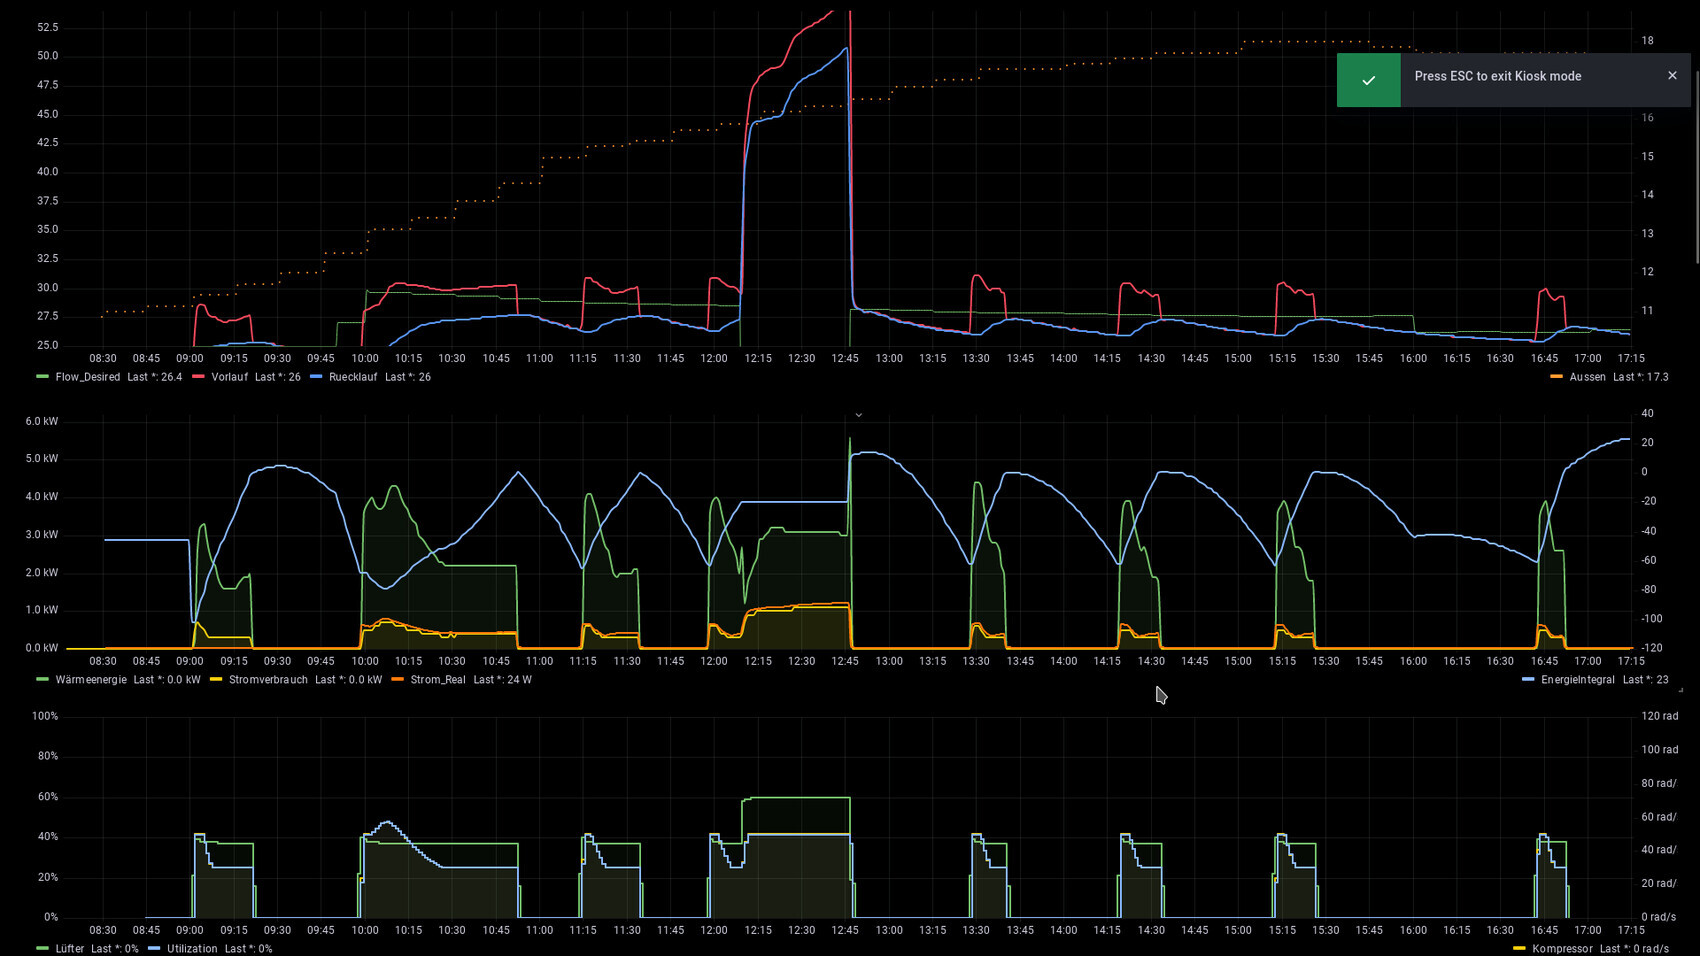Screen dimensions: 1700x956
Task: Show only the Wärmeenergie series
Action: point(91,680)
